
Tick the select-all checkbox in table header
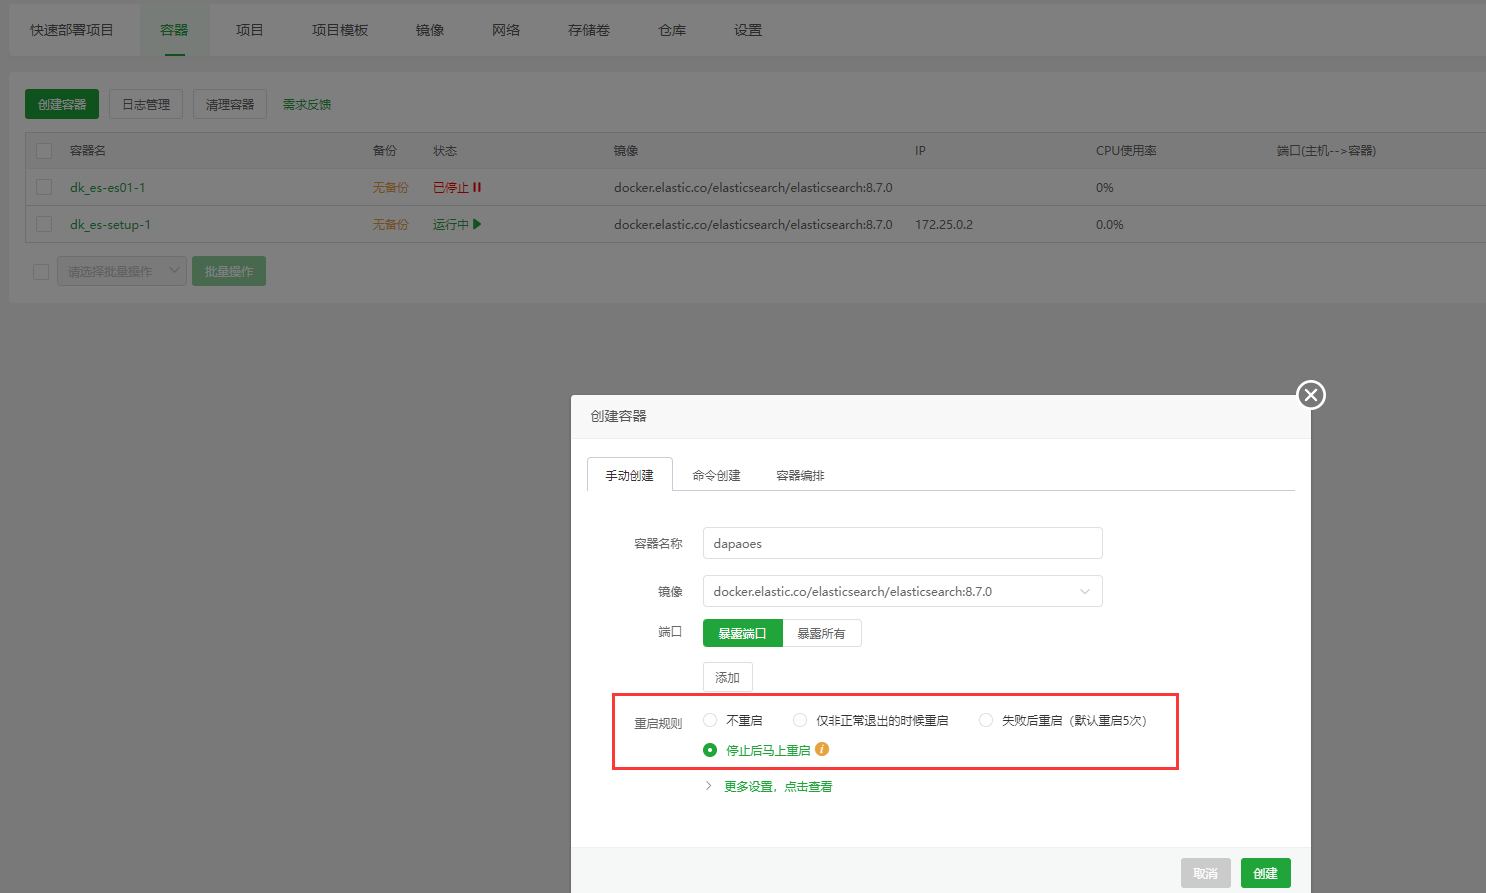[44, 151]
